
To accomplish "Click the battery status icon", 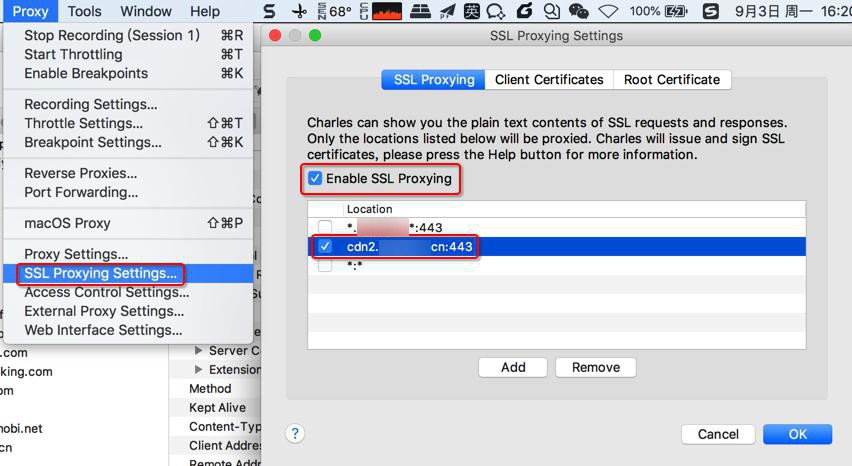I will click(x=676, y=11).
